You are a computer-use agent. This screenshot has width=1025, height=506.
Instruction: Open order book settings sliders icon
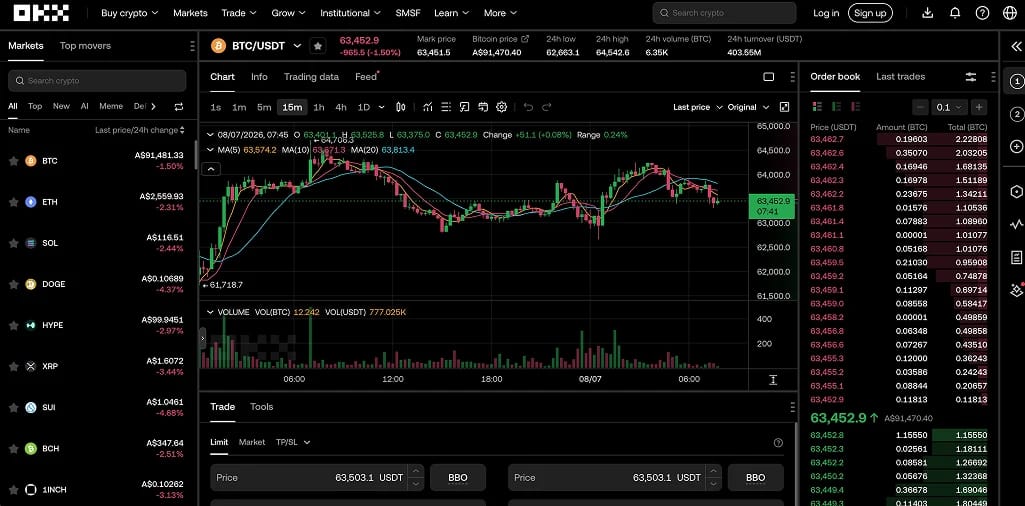coord(971,77)
